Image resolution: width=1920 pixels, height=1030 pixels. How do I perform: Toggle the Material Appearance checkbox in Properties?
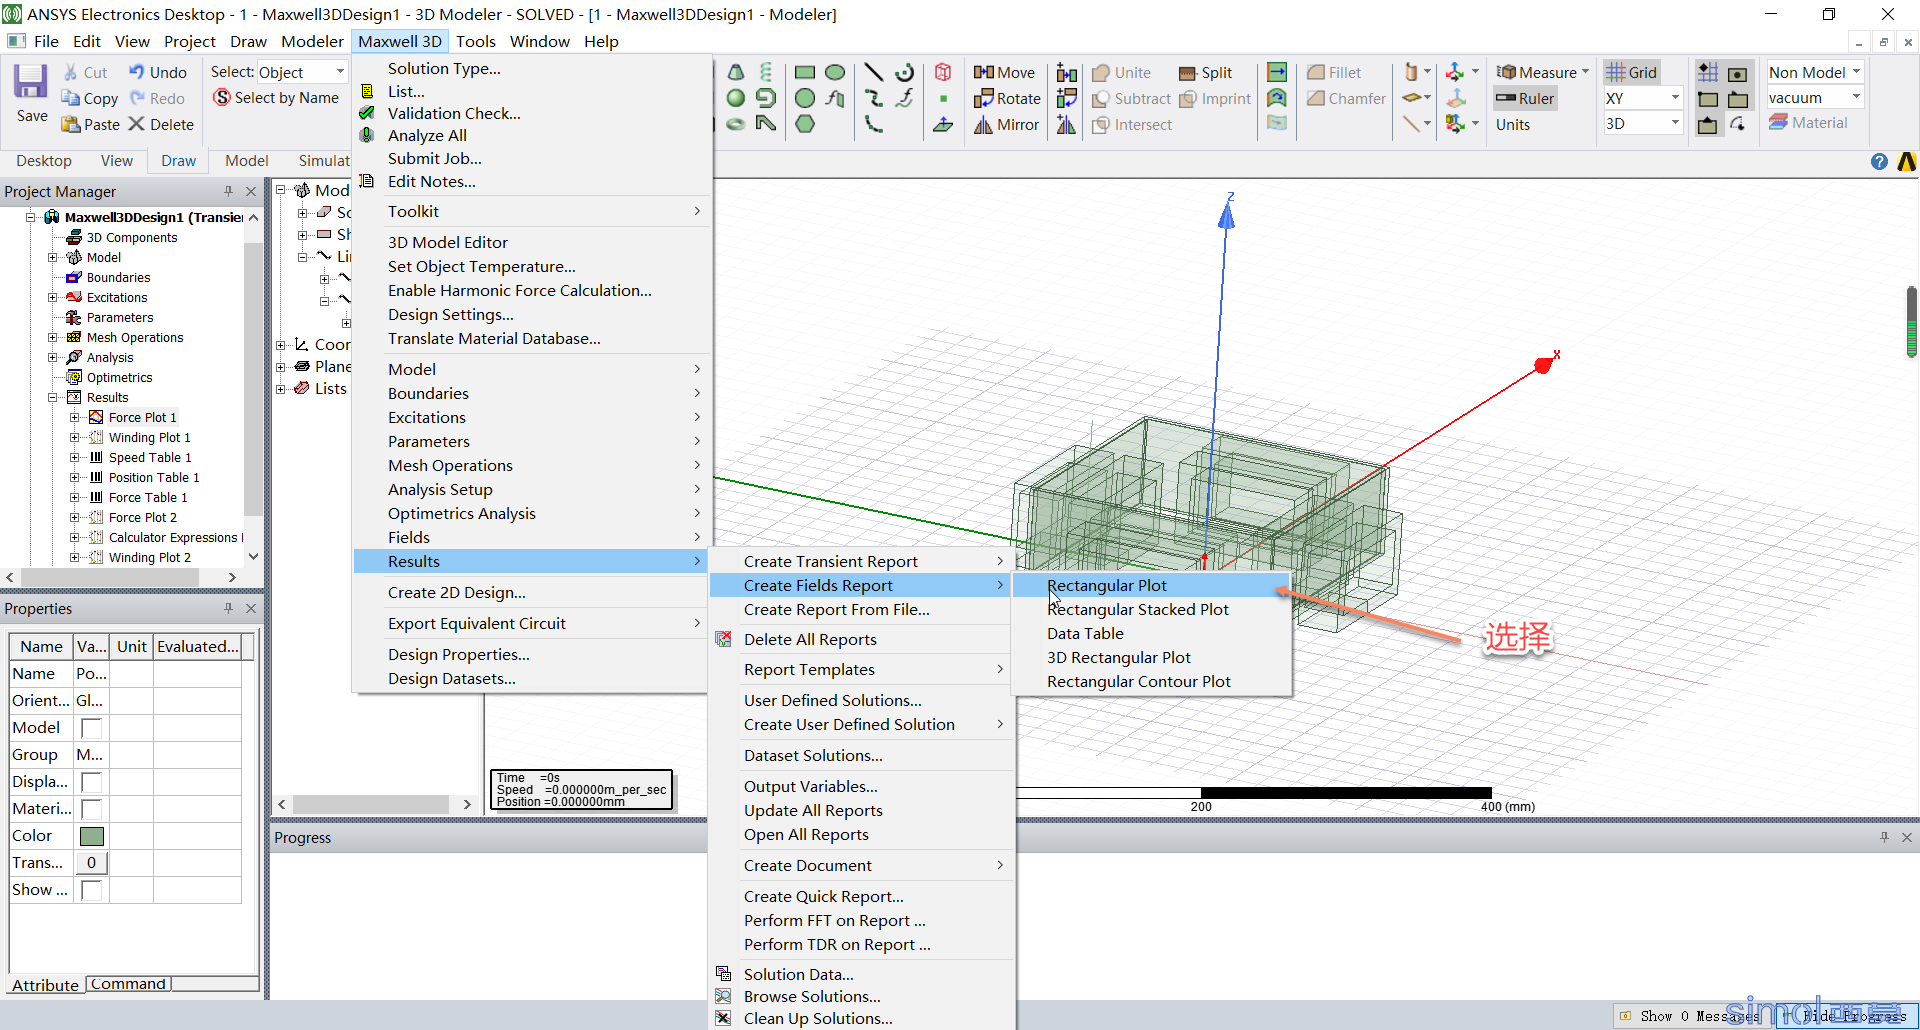(91, 809)
